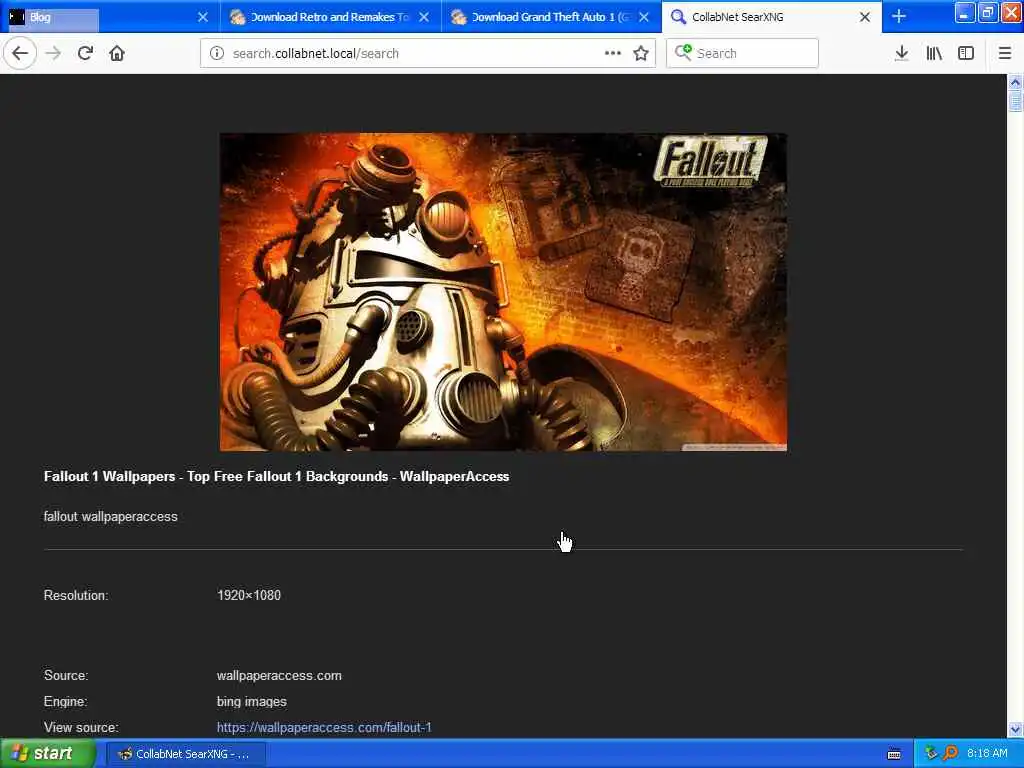
Task: Click the forward navigation arrow
Action: 53,54
